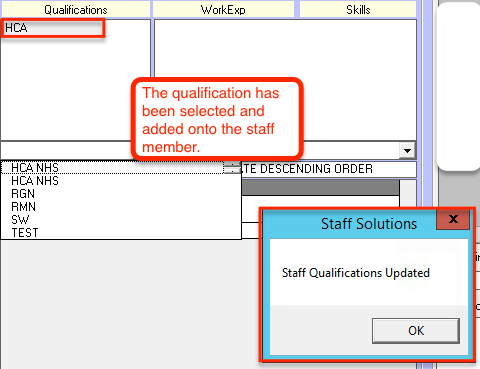Open the Skills tab header

[x=358, y=9]
